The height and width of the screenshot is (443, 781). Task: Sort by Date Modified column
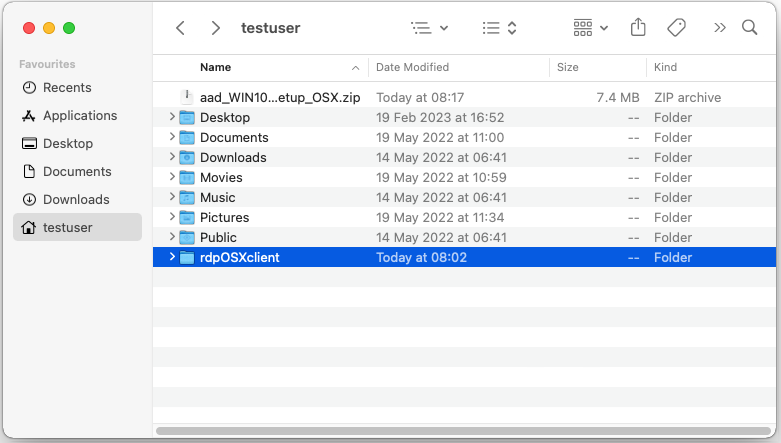(x=412, y=67)
